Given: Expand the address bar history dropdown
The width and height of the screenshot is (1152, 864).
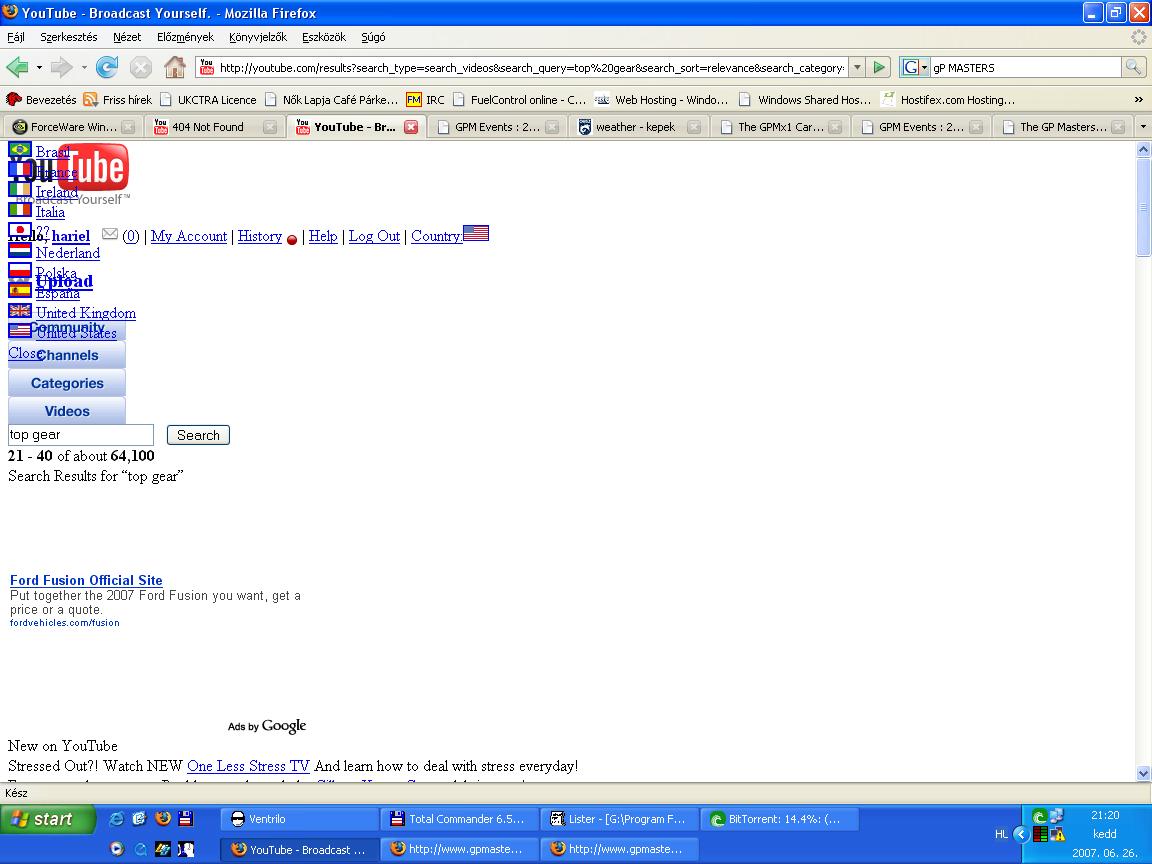Looking at the screenshot, I should [857, 68].
